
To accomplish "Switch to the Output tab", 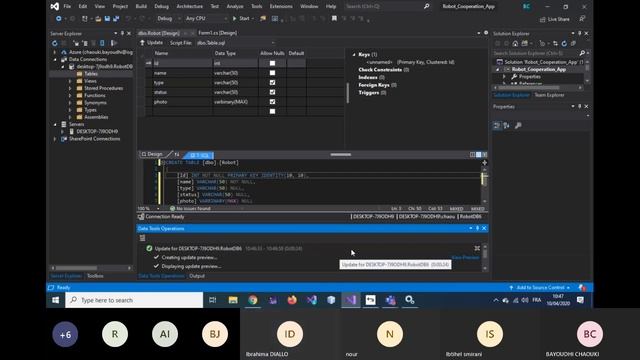I will pyautogui.click(x=197, y=276).
